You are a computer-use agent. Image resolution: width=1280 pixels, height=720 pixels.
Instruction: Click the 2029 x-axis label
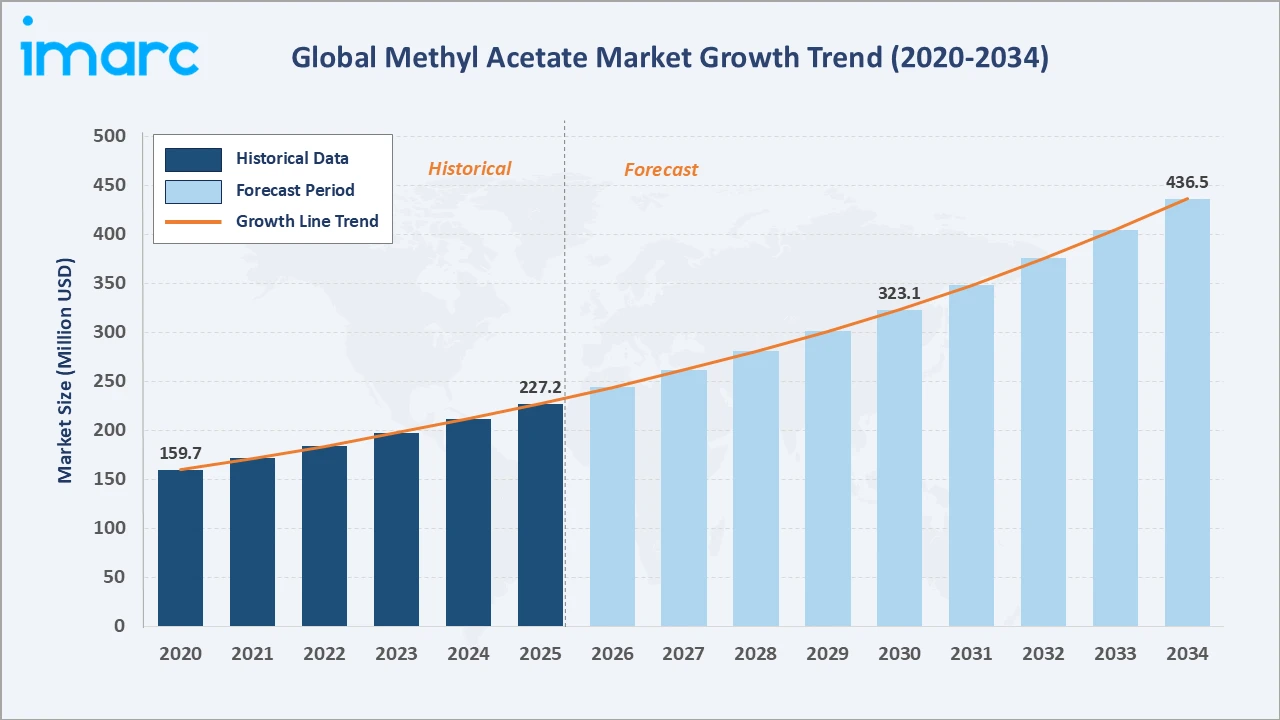tap(828, 654)
